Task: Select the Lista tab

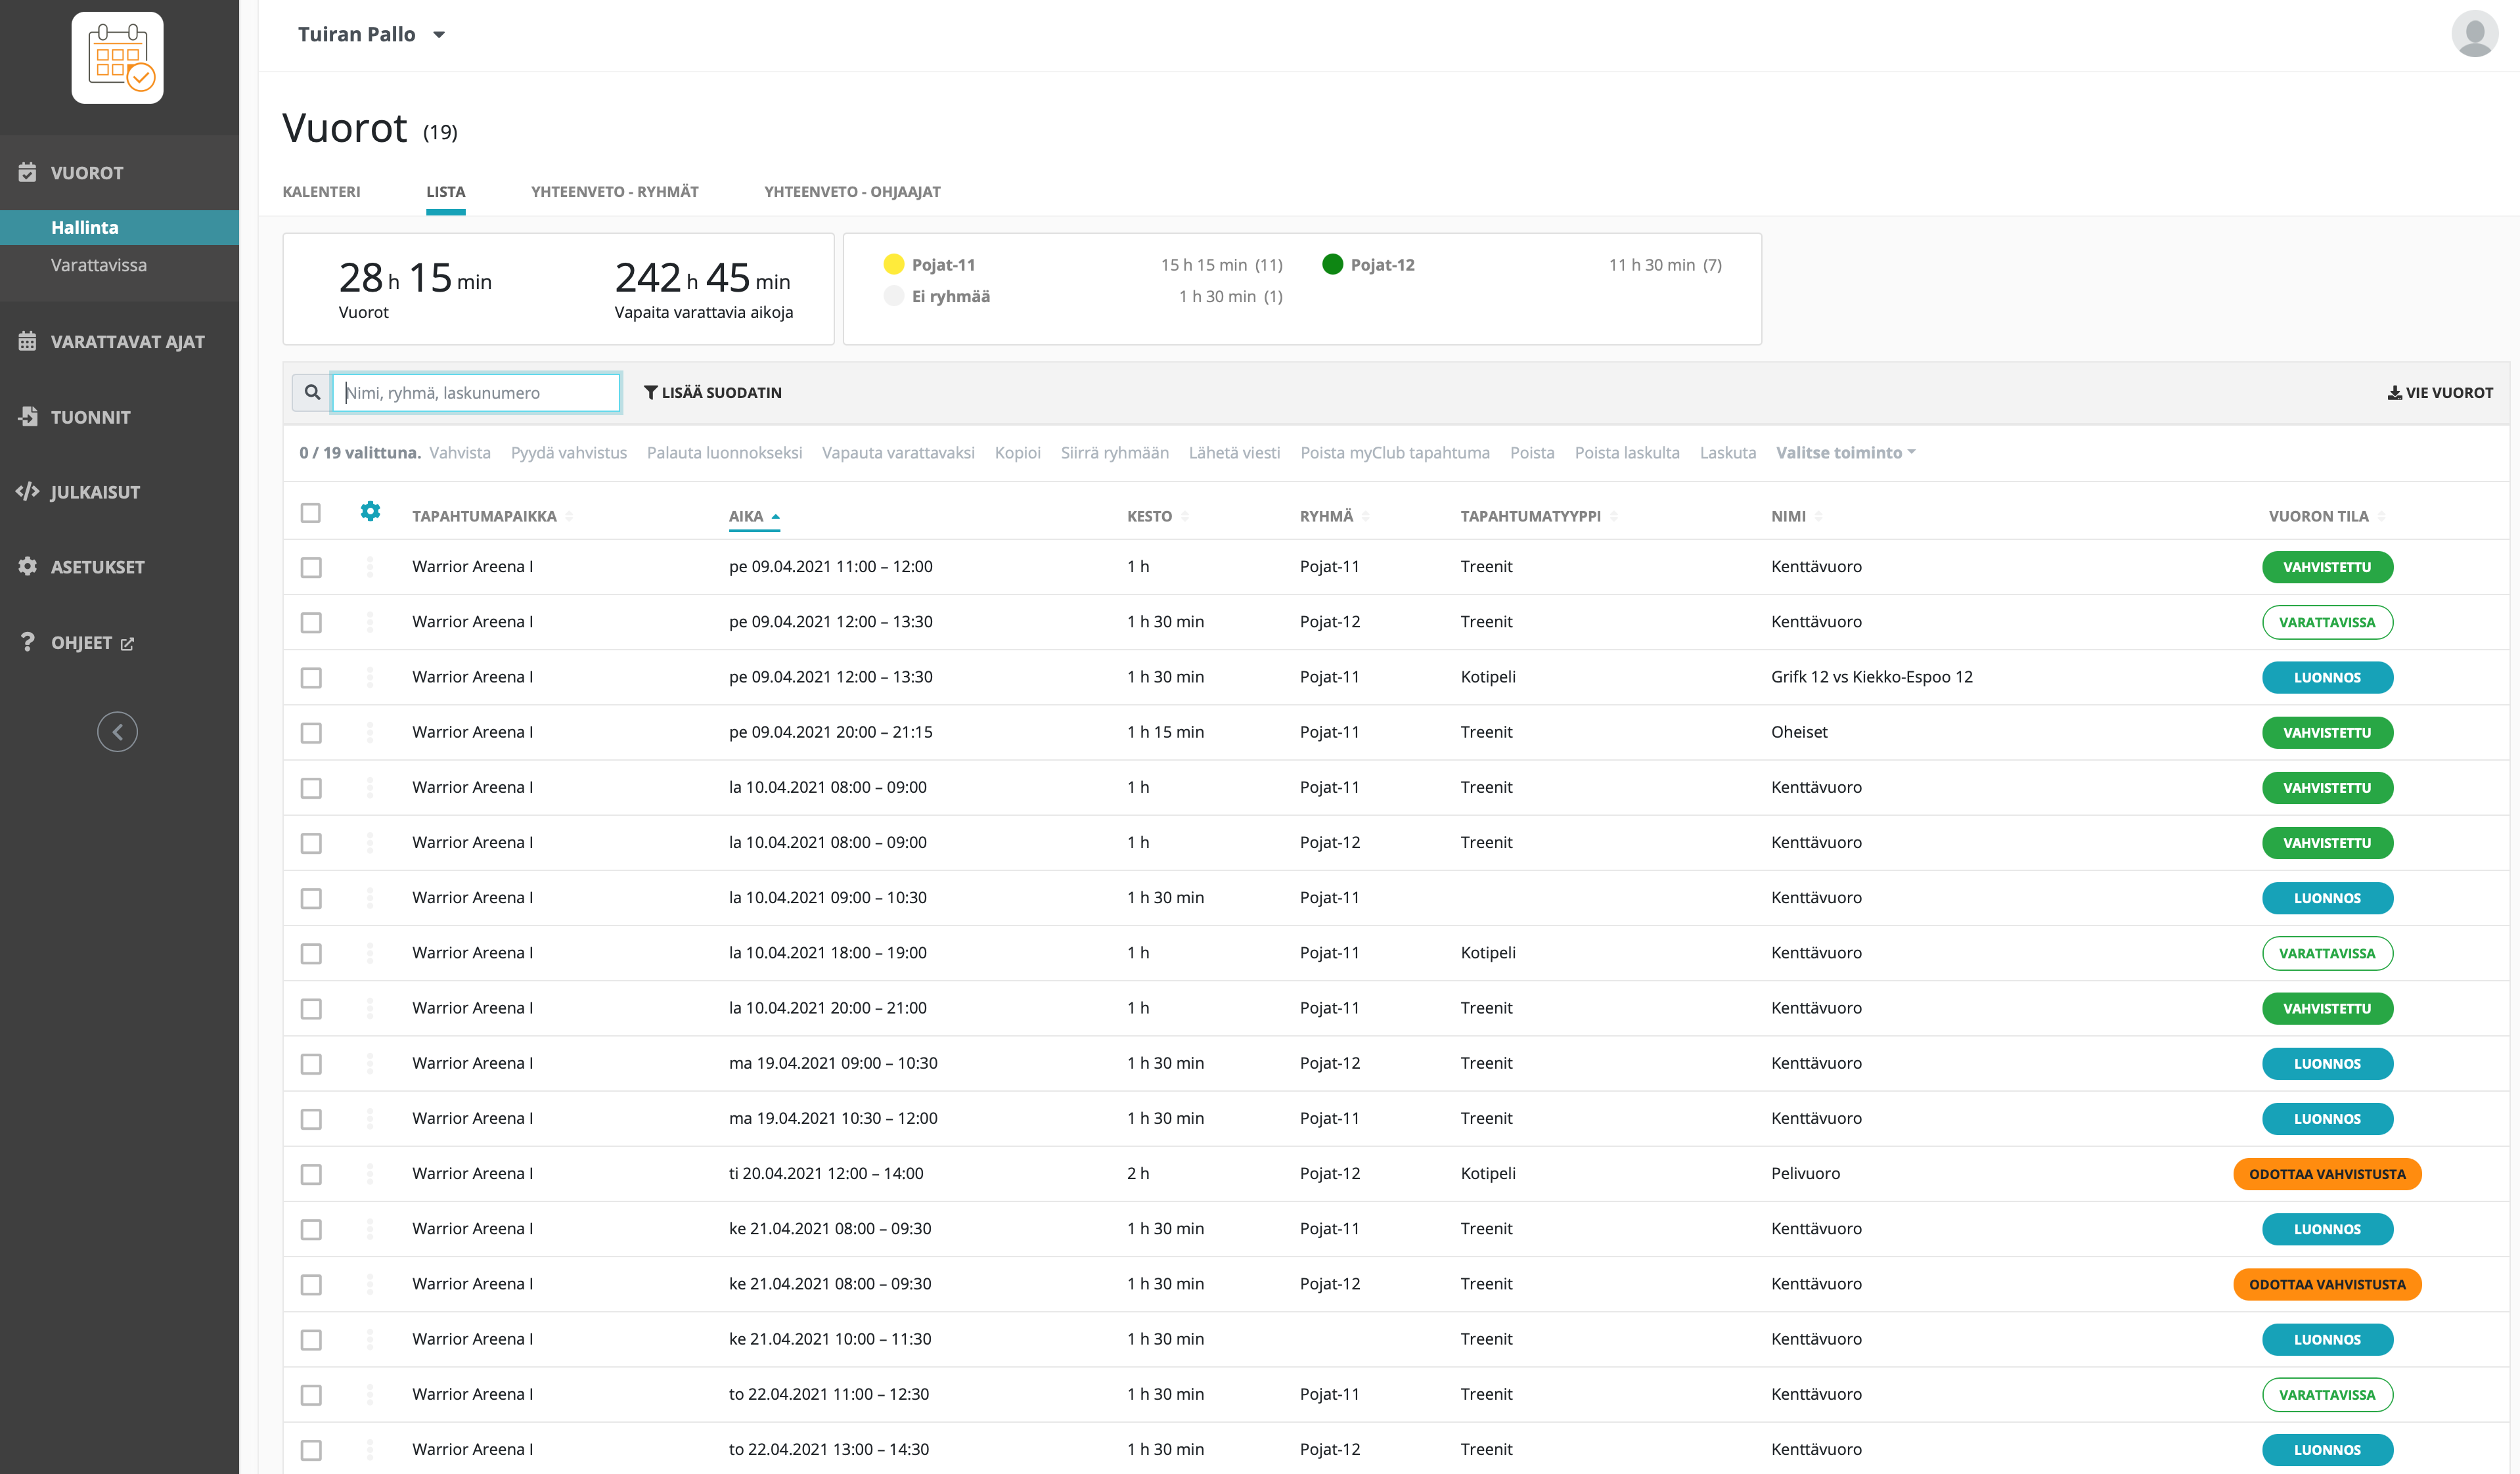Action: (x=445, y=191)
